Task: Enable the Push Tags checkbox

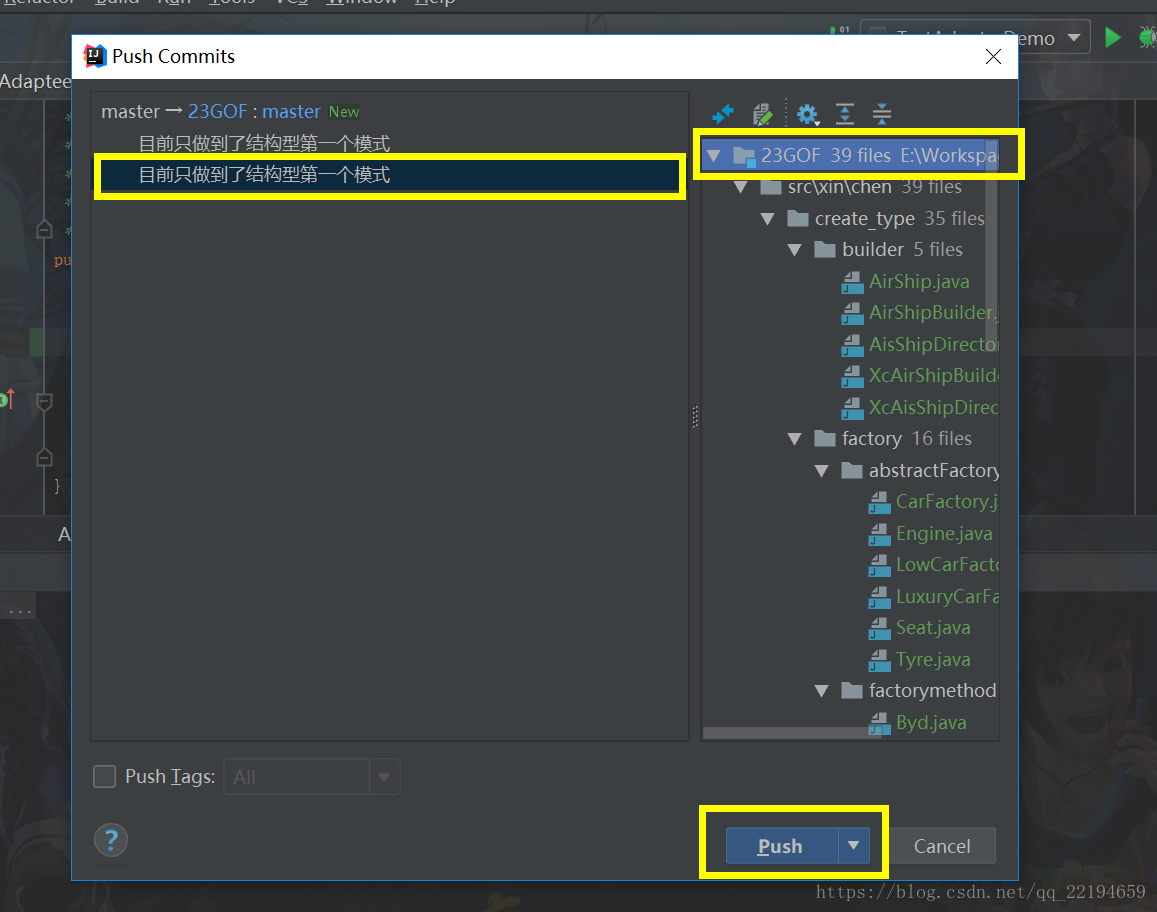Action: pos(104,776)
